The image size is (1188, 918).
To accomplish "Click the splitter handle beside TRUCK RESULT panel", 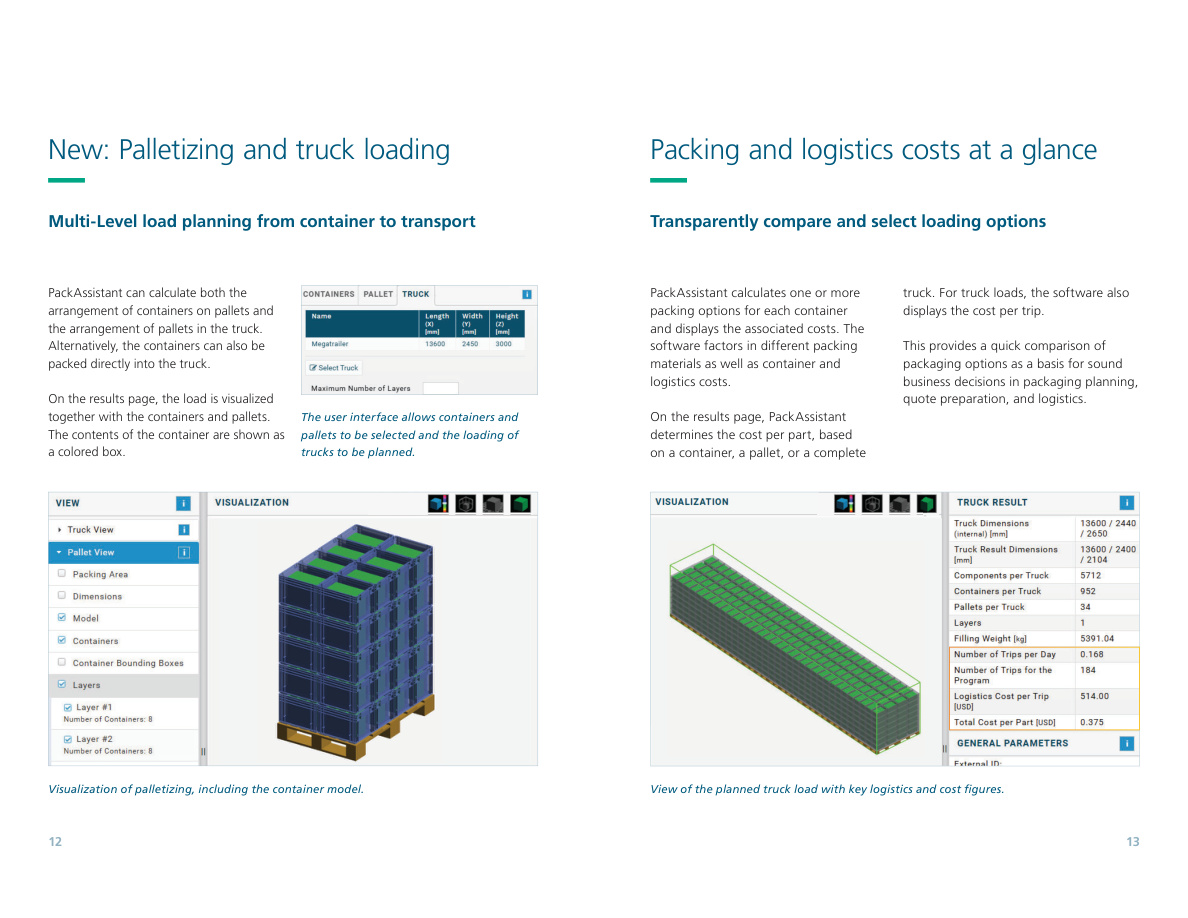I will (944, 748).
